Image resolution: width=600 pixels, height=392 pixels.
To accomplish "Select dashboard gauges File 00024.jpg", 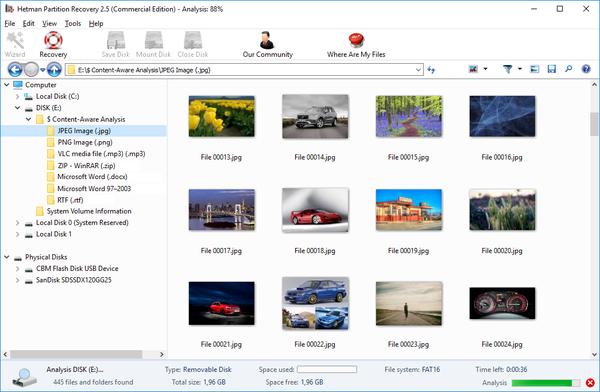I will [x=502, y=303].
